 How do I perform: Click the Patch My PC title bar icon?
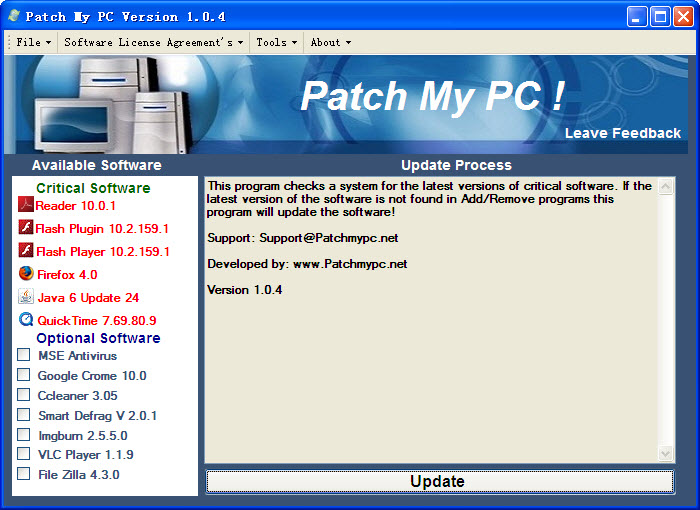(14, 16)
